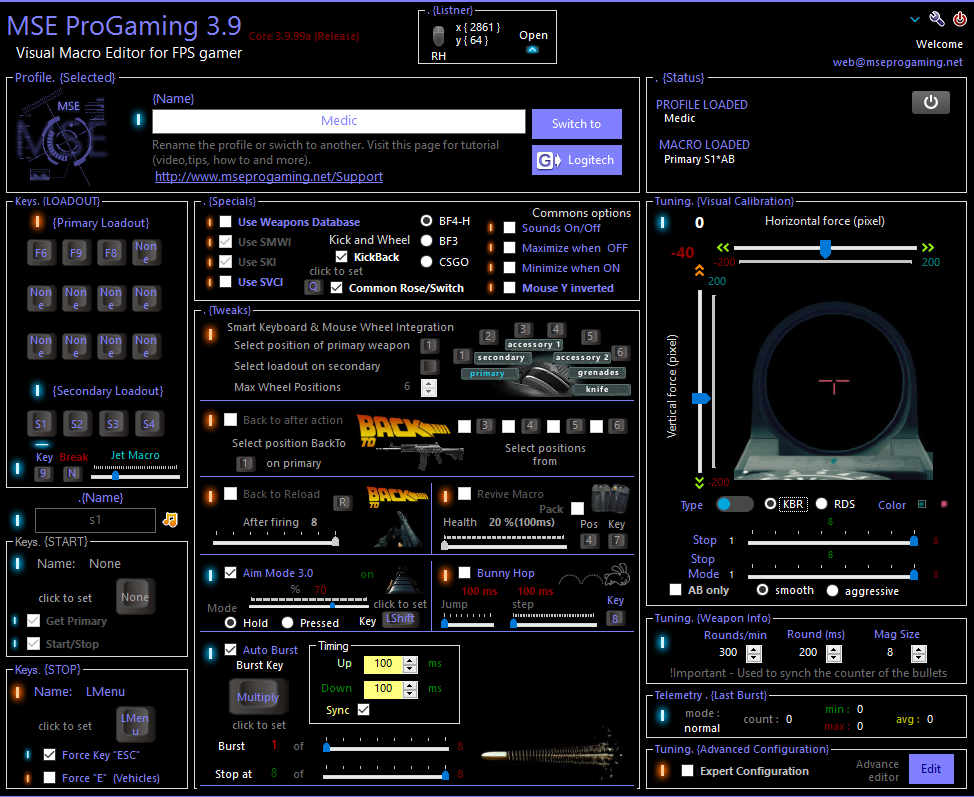The image size is (974, 797).
Task: Select the F6 primary loadout key
Action: pyautogui.click(x=41, y=253)
